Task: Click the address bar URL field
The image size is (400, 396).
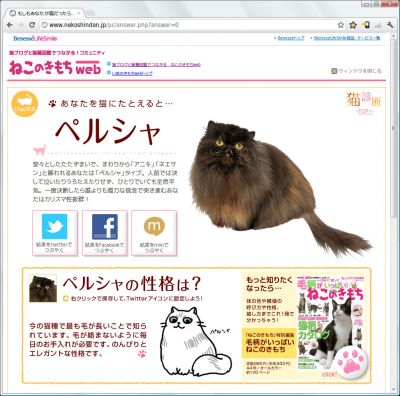Action: [x=187, y=25]
